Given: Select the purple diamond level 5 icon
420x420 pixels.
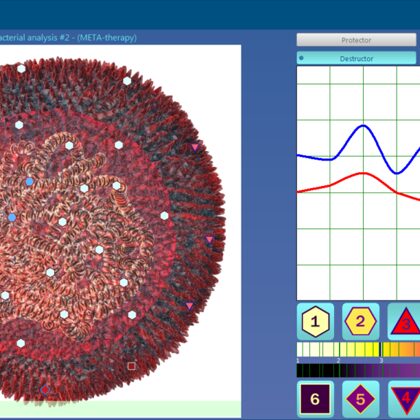Looking at the screenshot, I should pyautogui.click(x=361, y=399).
